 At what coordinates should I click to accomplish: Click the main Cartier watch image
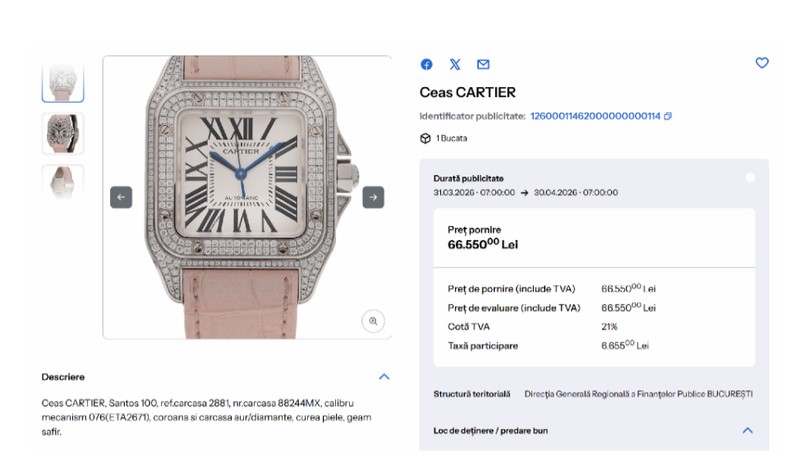(x=247, y=197)
